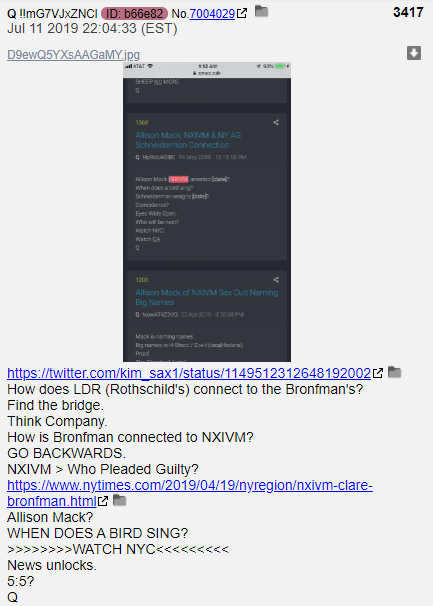
Task: Click the drop number 3417
Action: (408, 12)
